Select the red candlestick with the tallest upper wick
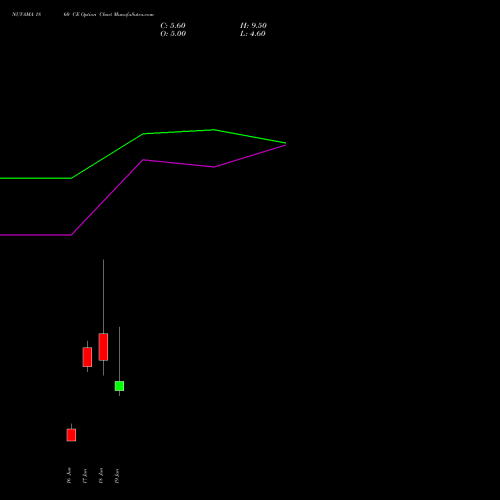 point(103,347)
